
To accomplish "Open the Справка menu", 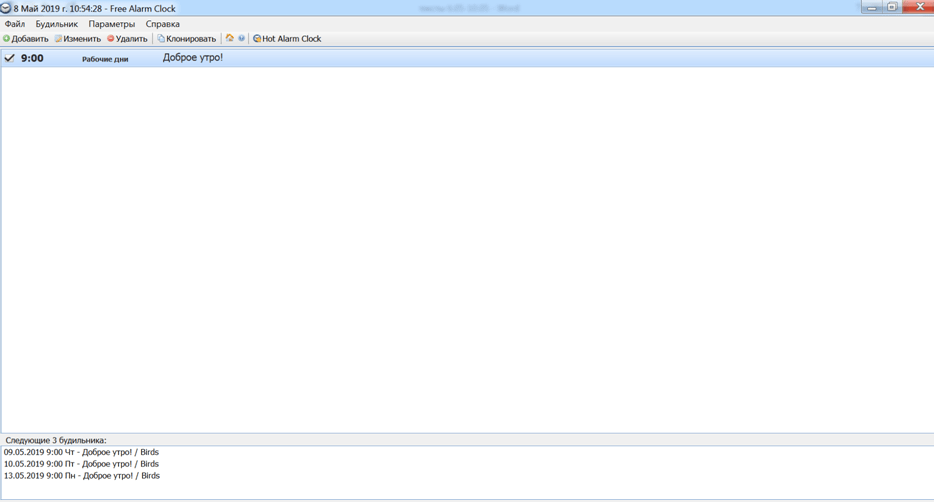I will (x=163, y=24).
